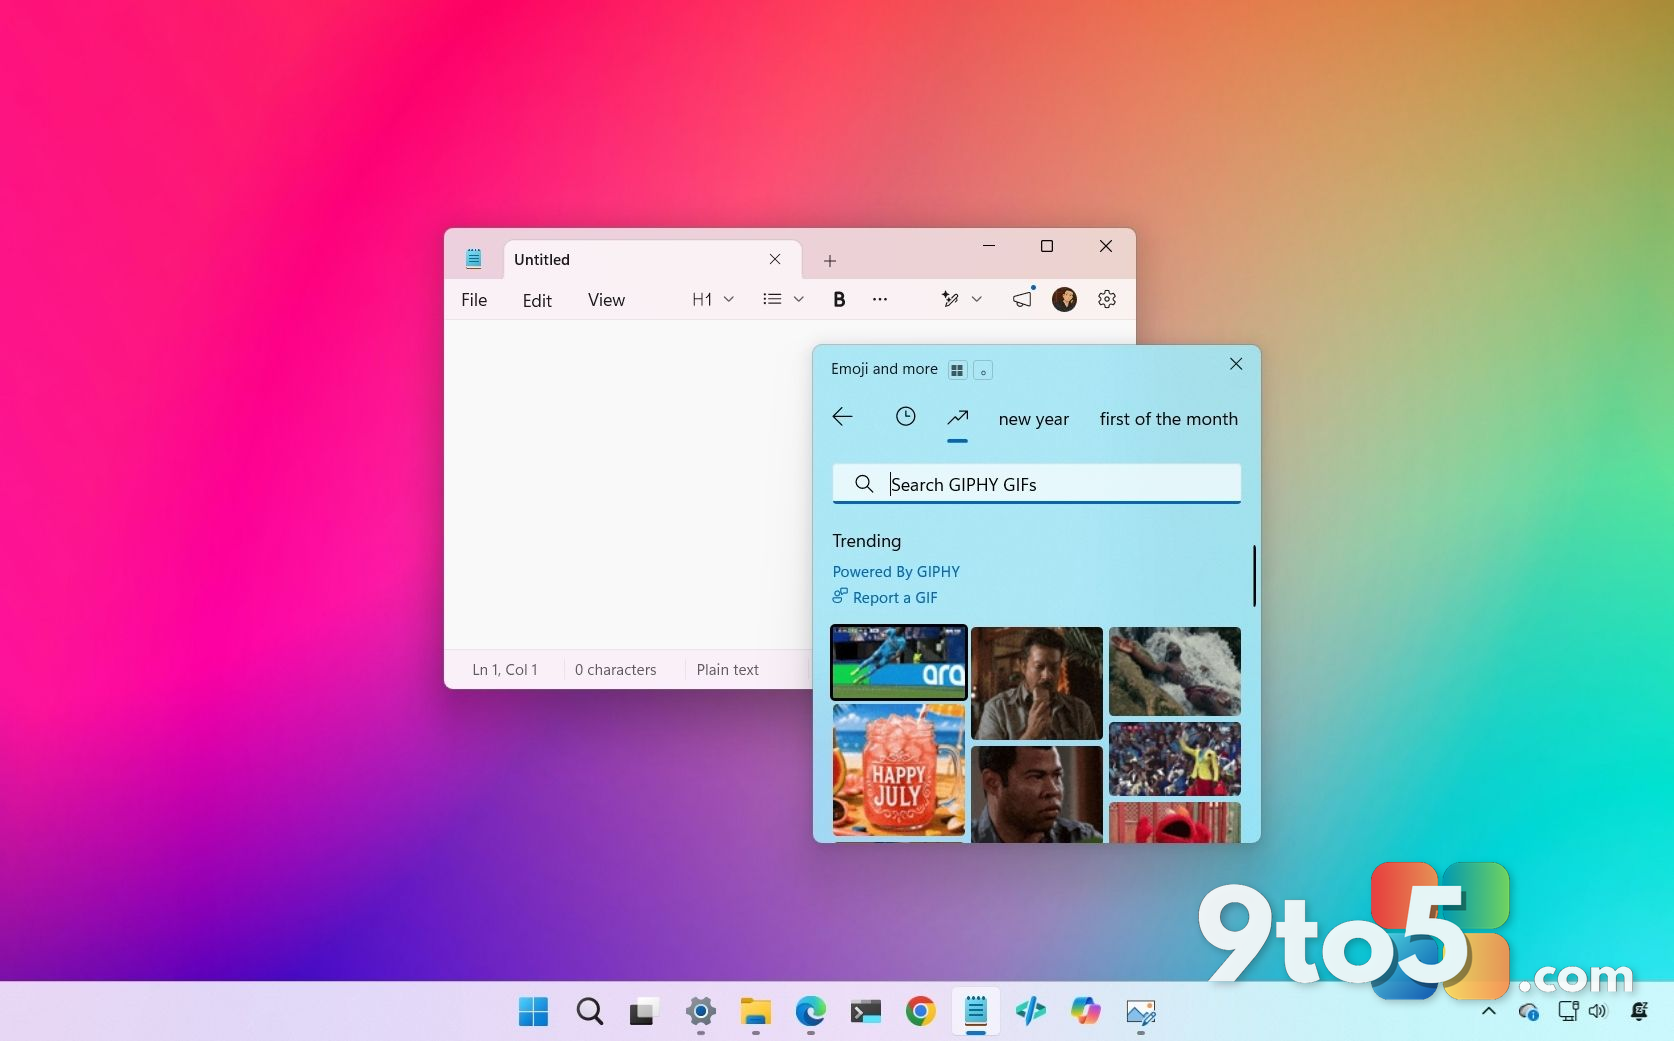Click Plain text in status bar
The image size is (1674, 1041).
coord(728,670)
